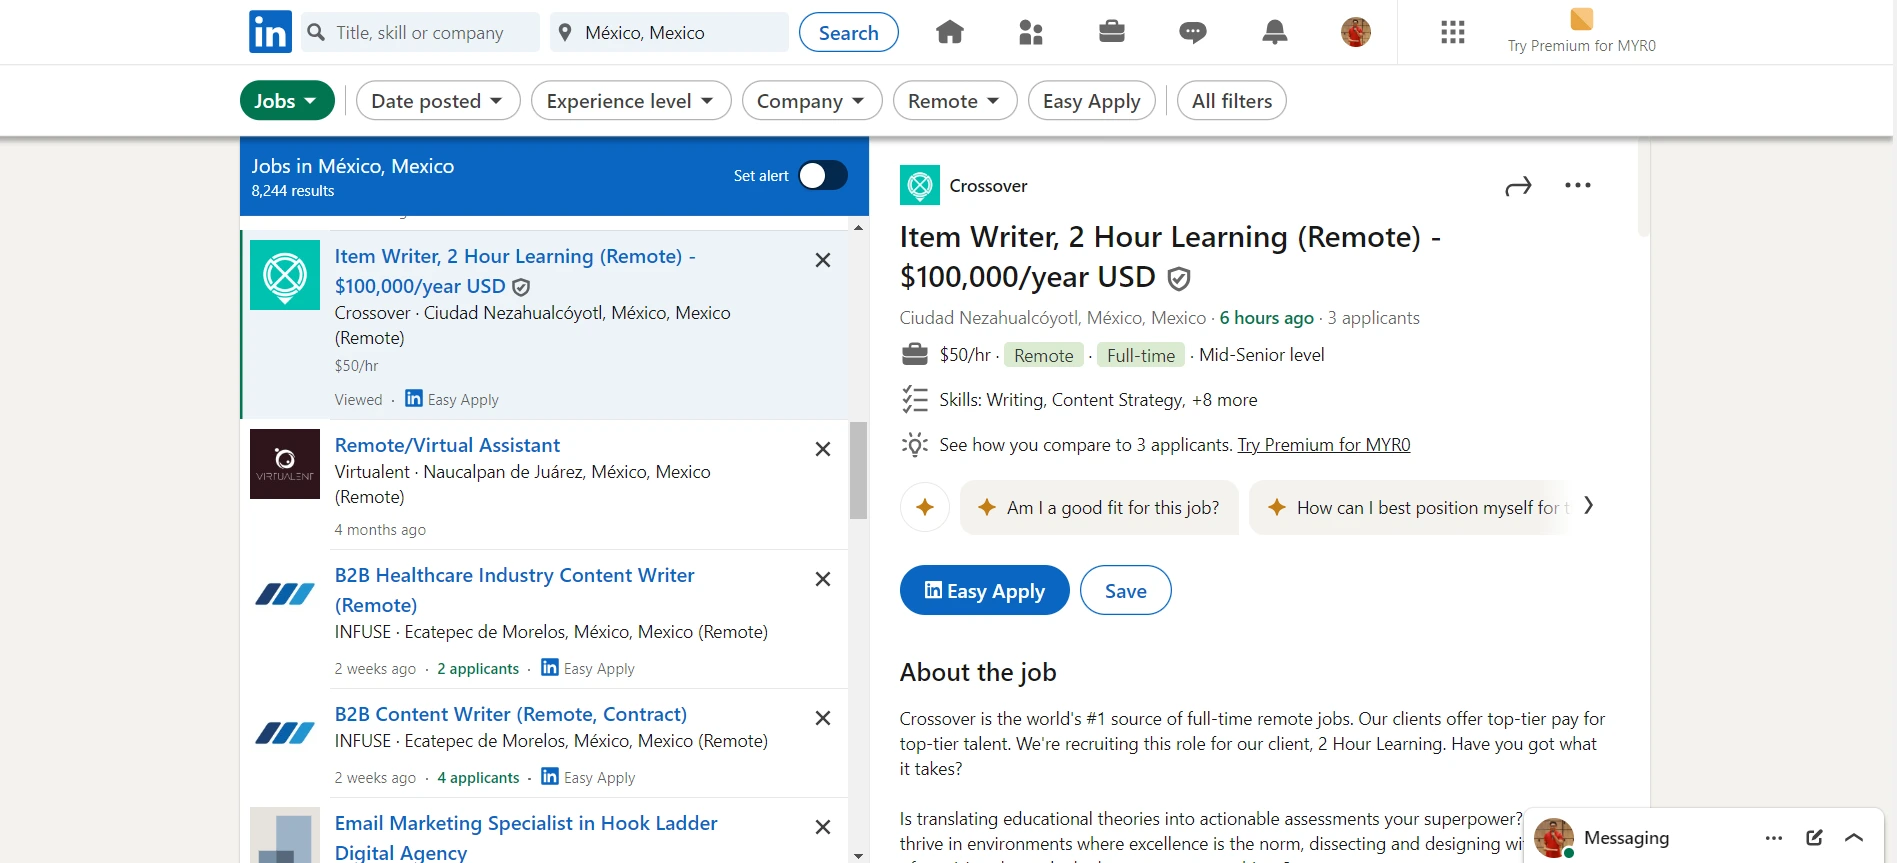Open the job's three-dot more options
The width and height of the screenshot is (1897, 863).
tap(1577, 185)
